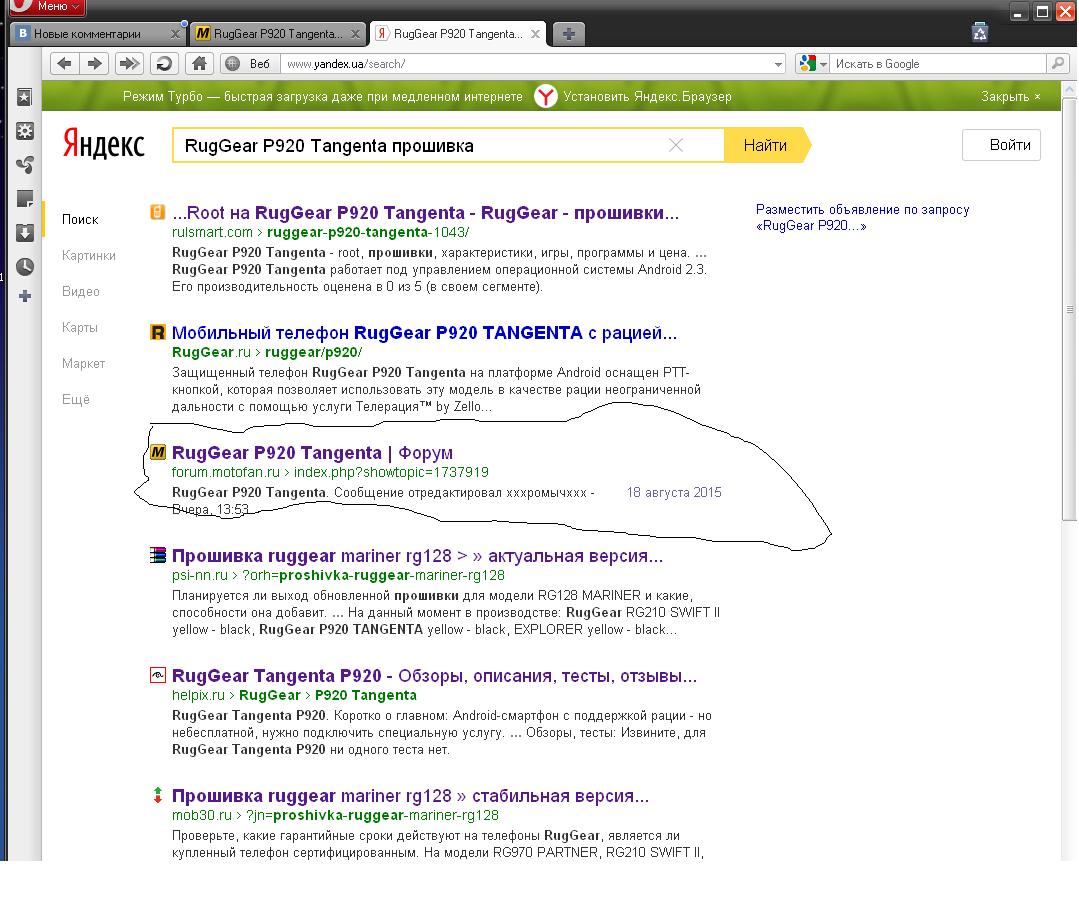Image resolution: width=1079 pixels, height=914 pixels.
Task: Open the closed tabs trash icon
Action: [980, 32]
